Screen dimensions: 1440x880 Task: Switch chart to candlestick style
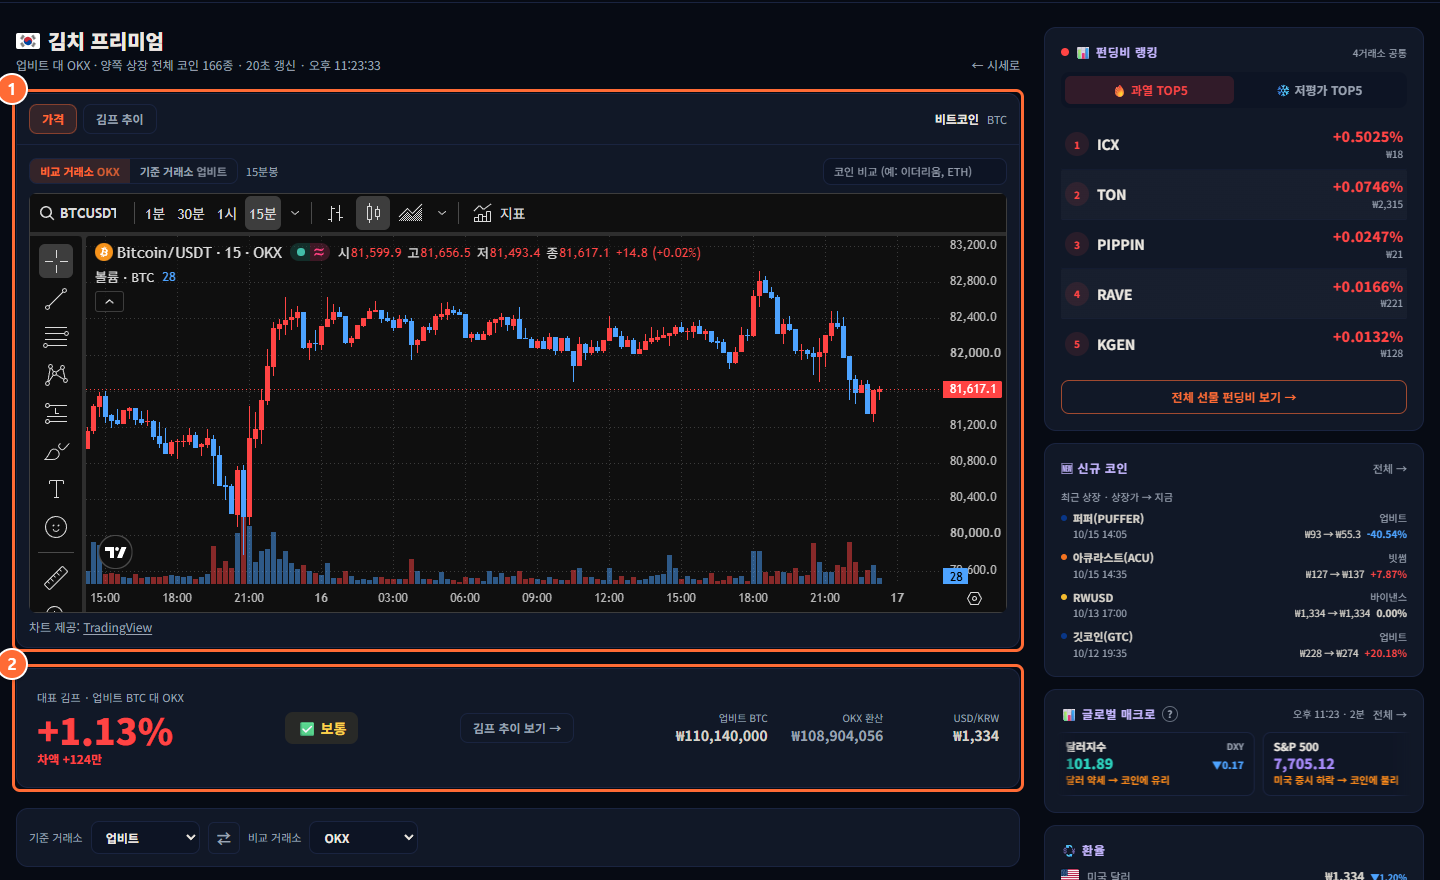pyautogui.click(x=373, y=213)
